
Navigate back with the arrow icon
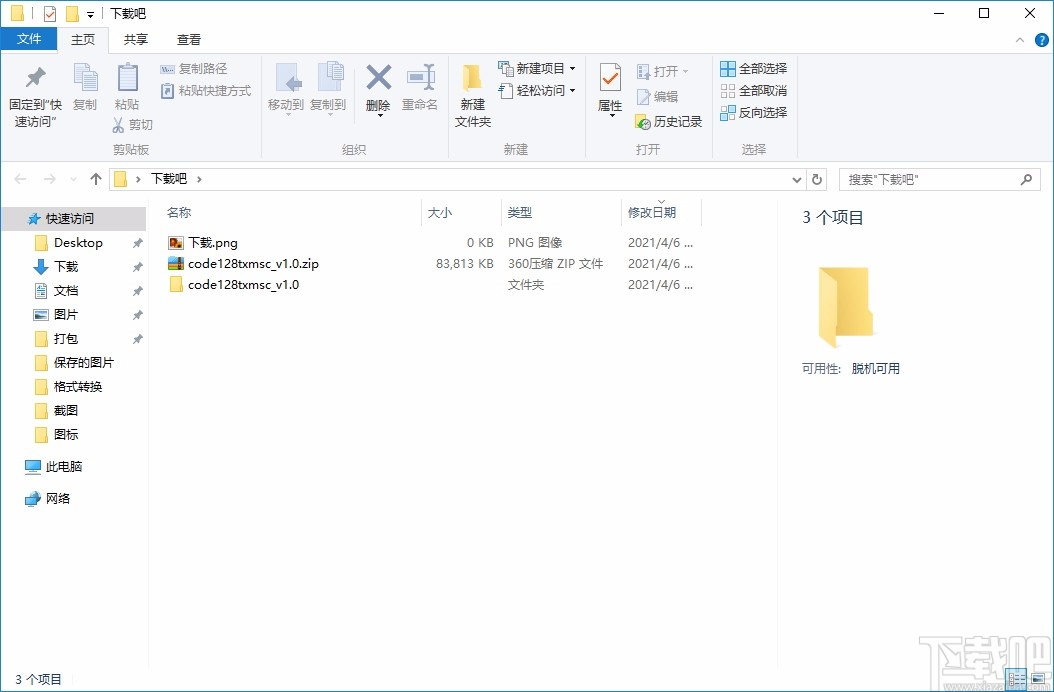click(20, 178)
